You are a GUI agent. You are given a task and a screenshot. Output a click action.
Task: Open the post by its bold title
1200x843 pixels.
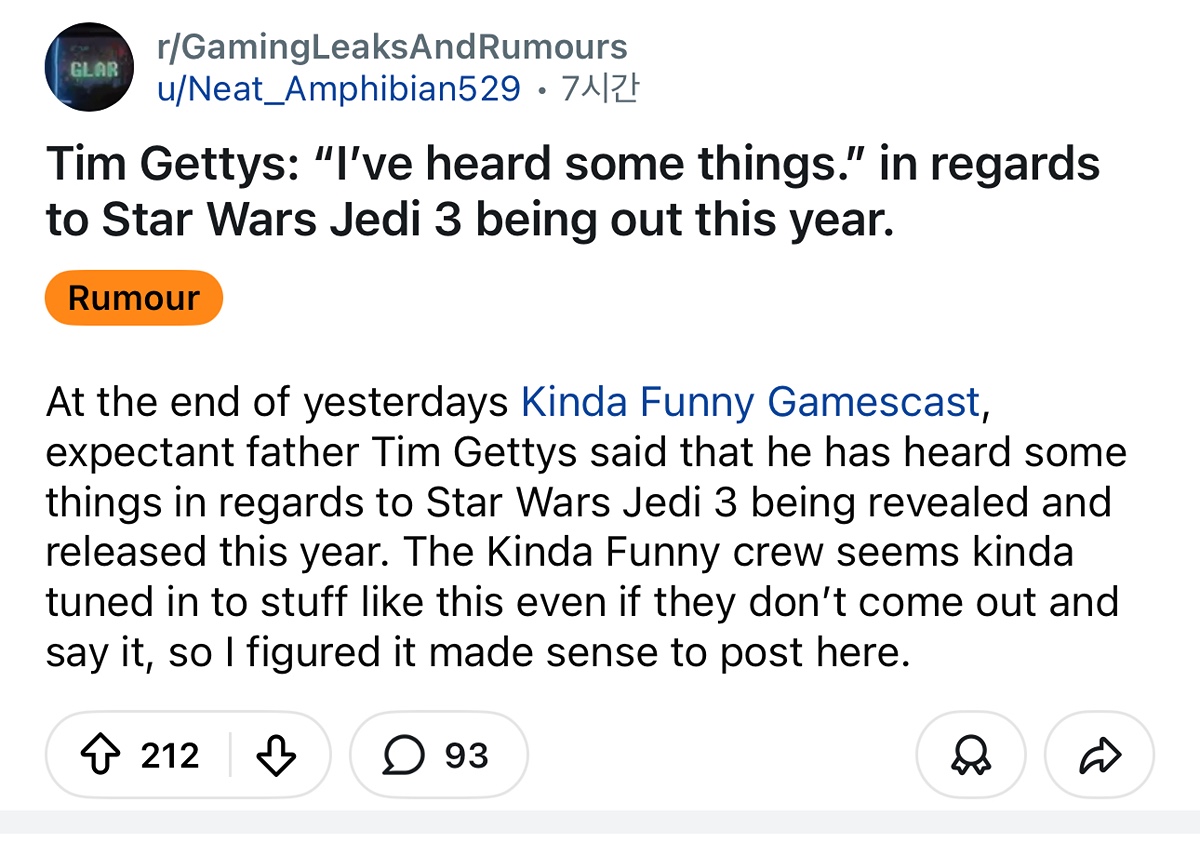pos(570,190)
